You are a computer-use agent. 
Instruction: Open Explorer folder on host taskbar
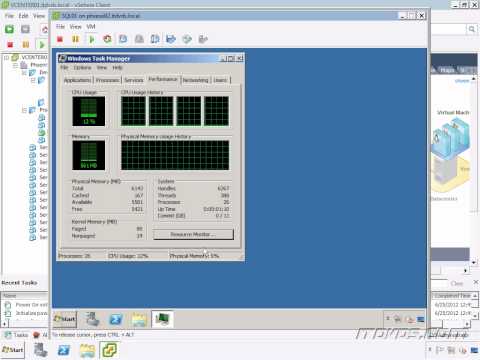tap(87, 350)
